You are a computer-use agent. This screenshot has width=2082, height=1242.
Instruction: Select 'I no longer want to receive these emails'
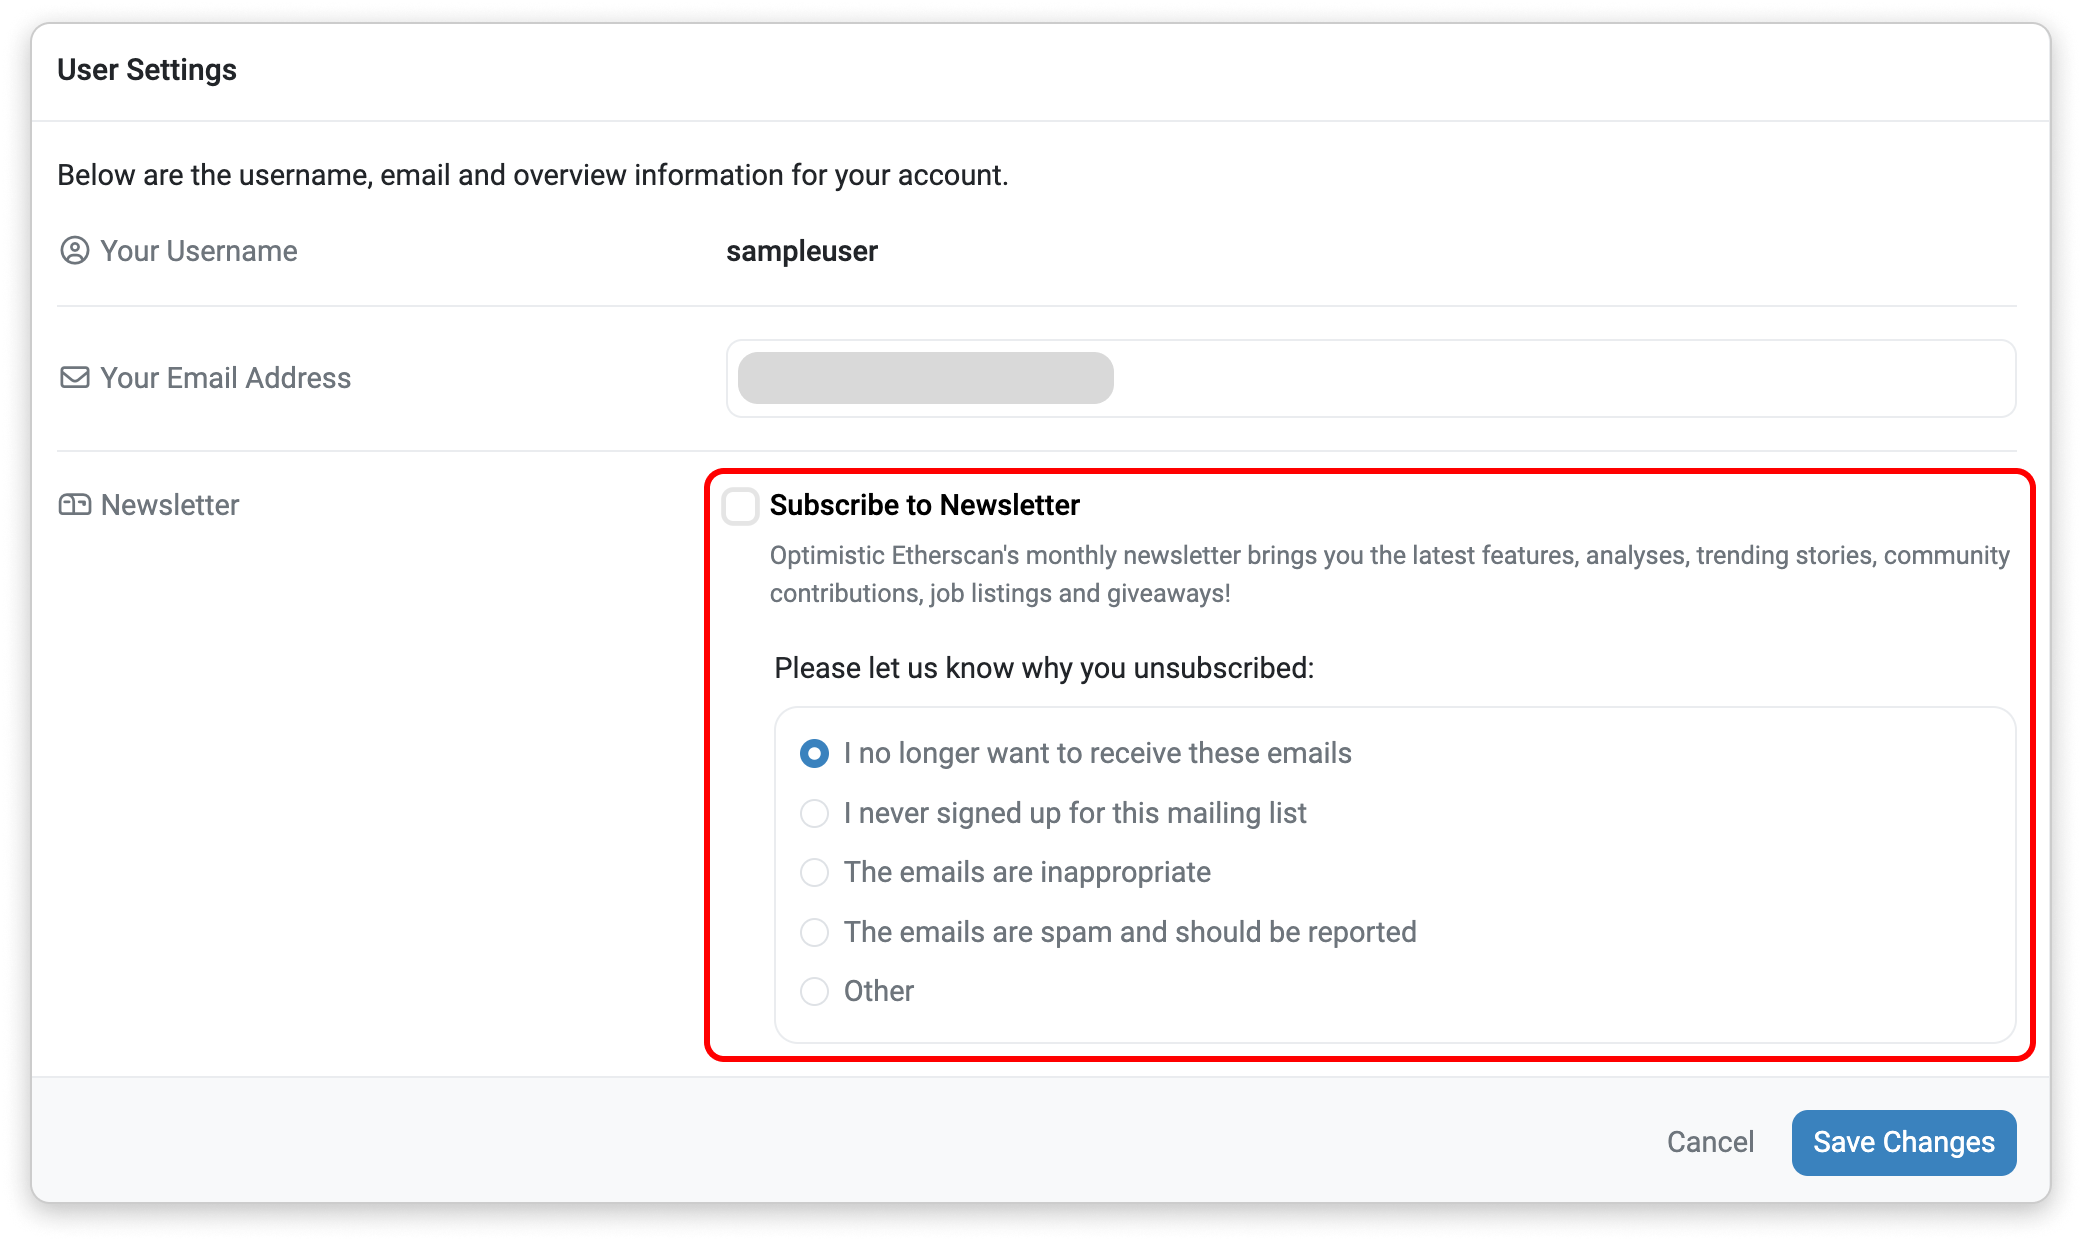point(814,754)
